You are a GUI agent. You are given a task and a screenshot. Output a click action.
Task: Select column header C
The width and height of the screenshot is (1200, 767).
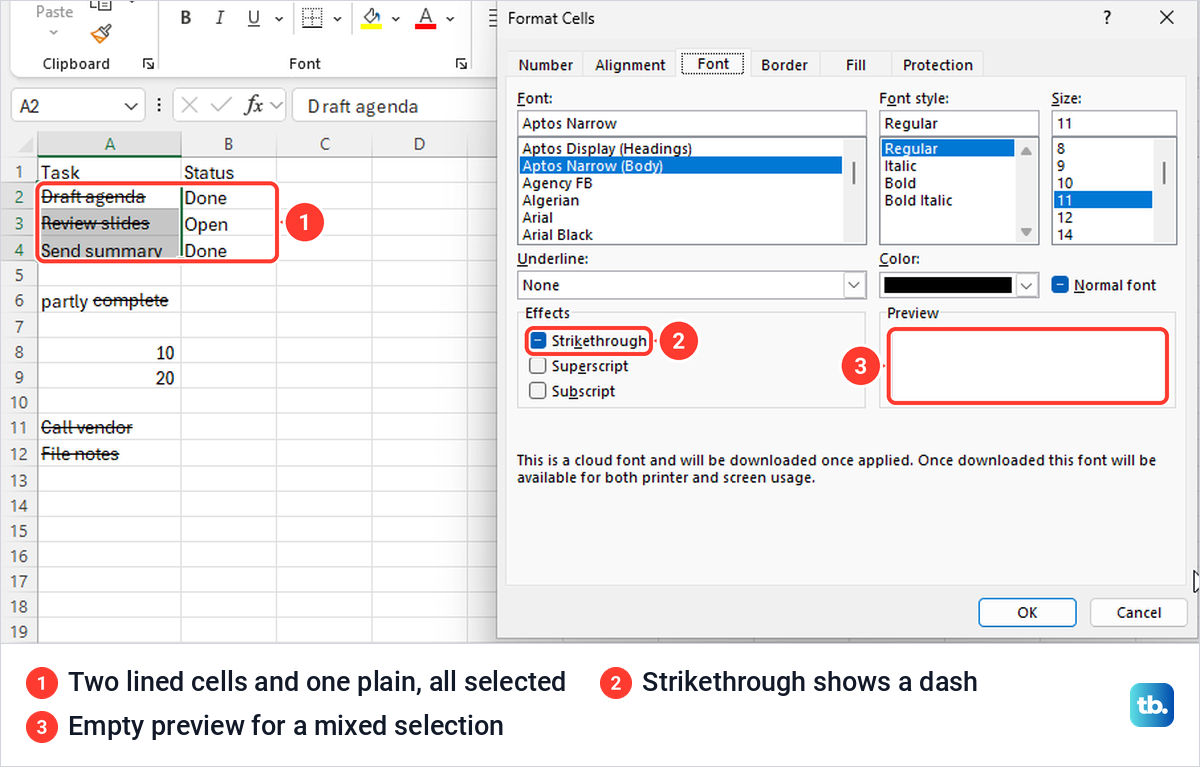coord(325,145)
